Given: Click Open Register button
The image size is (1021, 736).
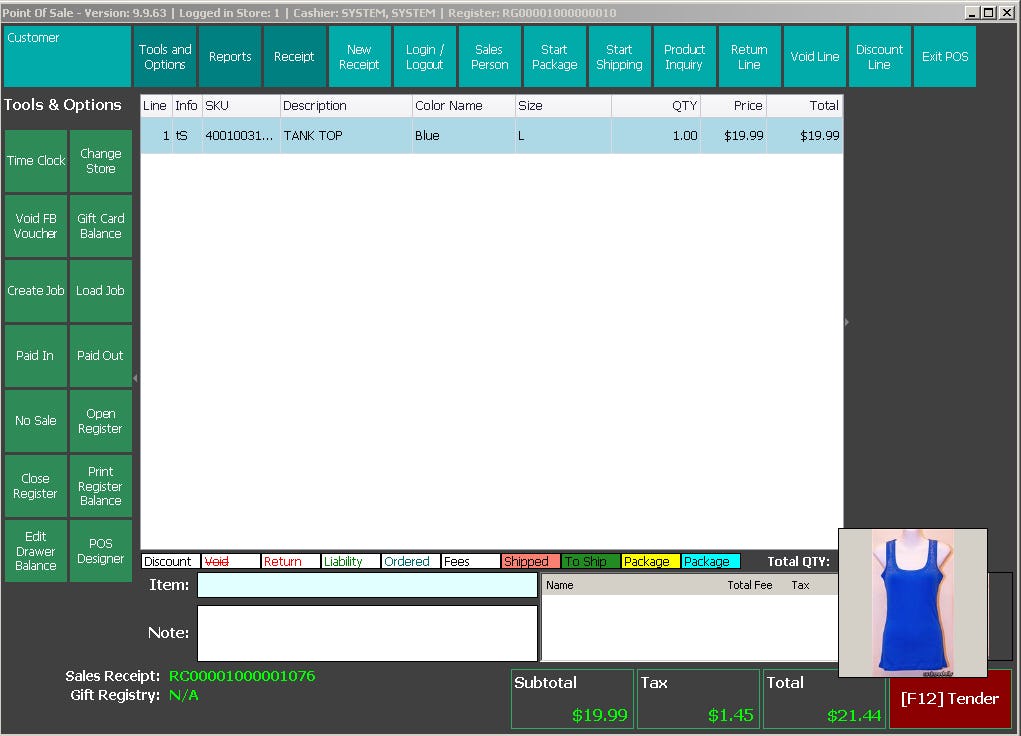Looking at the screenshot, I should tap(101, 421).
